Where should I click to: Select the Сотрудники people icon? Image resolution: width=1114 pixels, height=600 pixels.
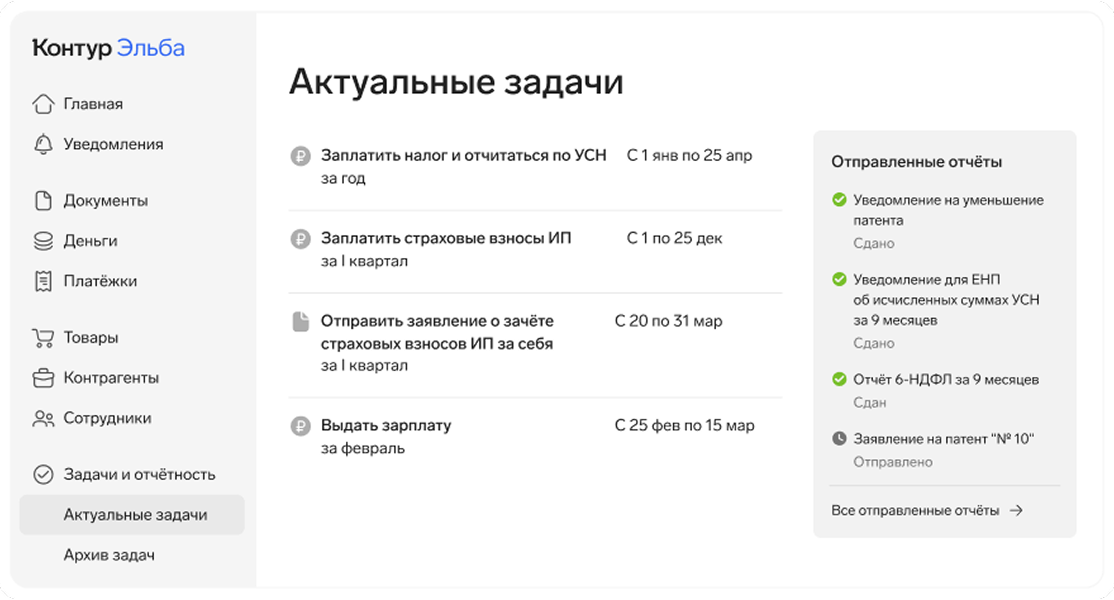pos(40,418)
